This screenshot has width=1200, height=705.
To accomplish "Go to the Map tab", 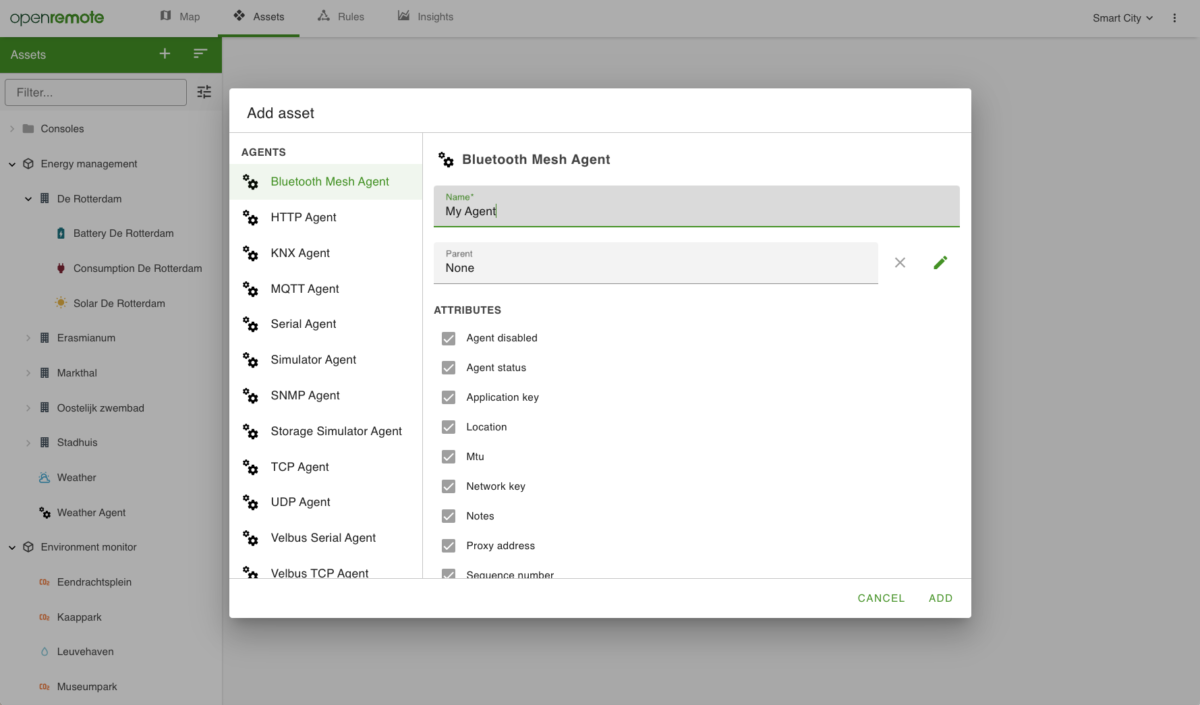I will tap(180, 17).
